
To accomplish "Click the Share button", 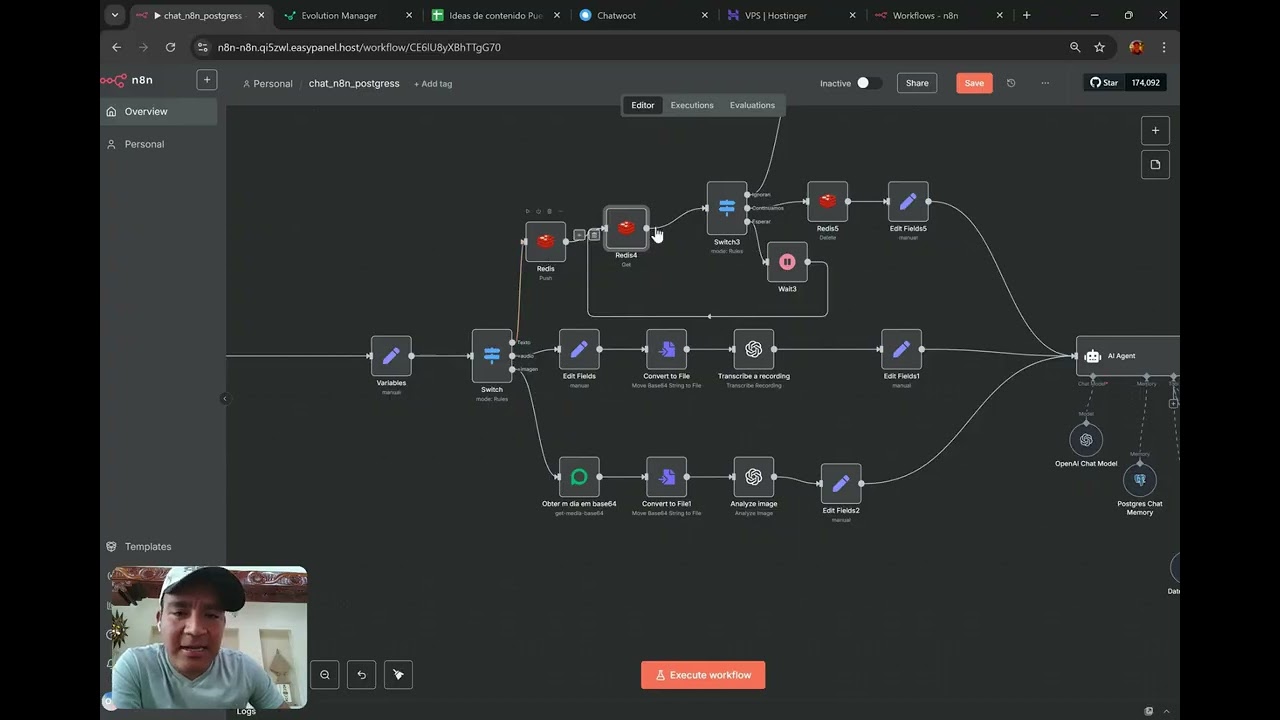I will coord(917,83).
